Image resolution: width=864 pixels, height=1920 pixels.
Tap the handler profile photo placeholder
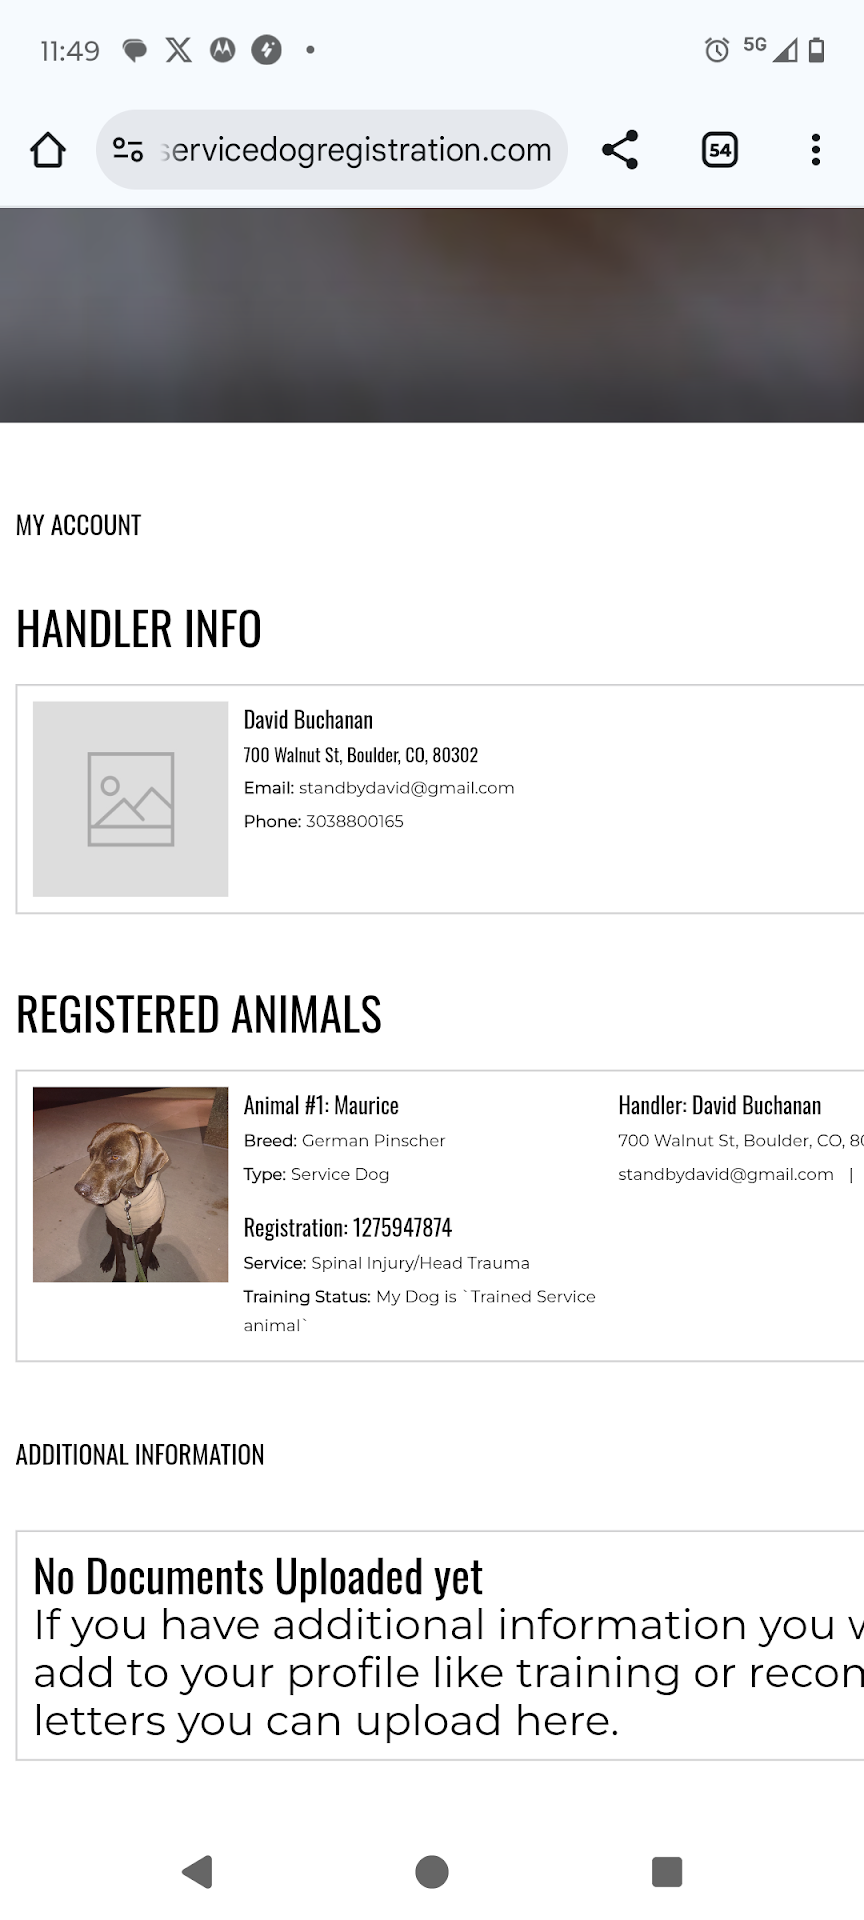pos(130,799)
